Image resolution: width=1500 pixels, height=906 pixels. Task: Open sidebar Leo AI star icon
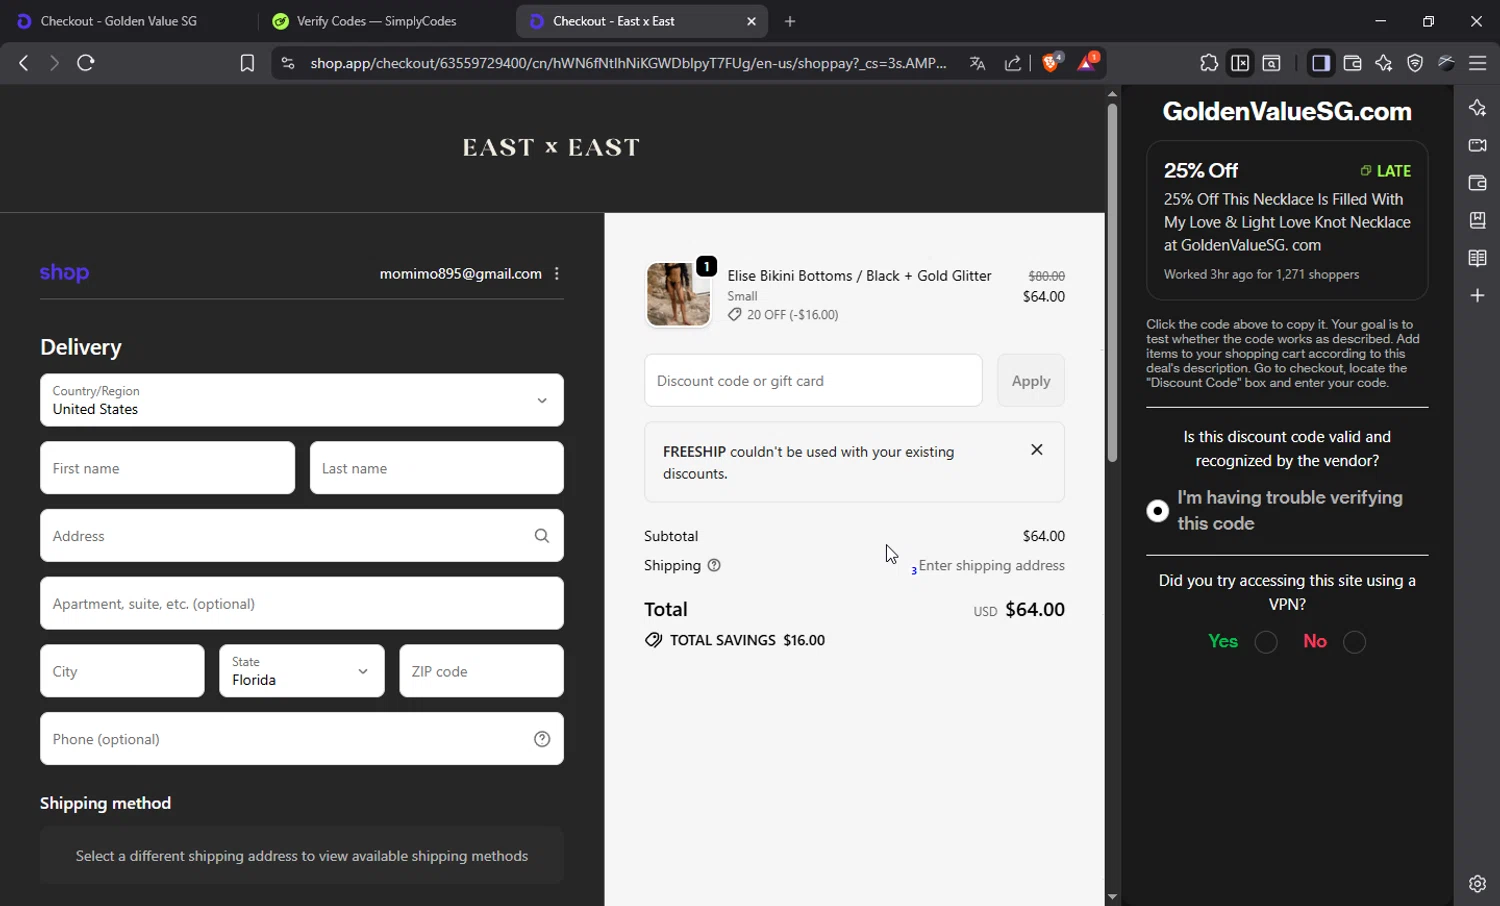pyautogui.click(x=1477, y=108)
